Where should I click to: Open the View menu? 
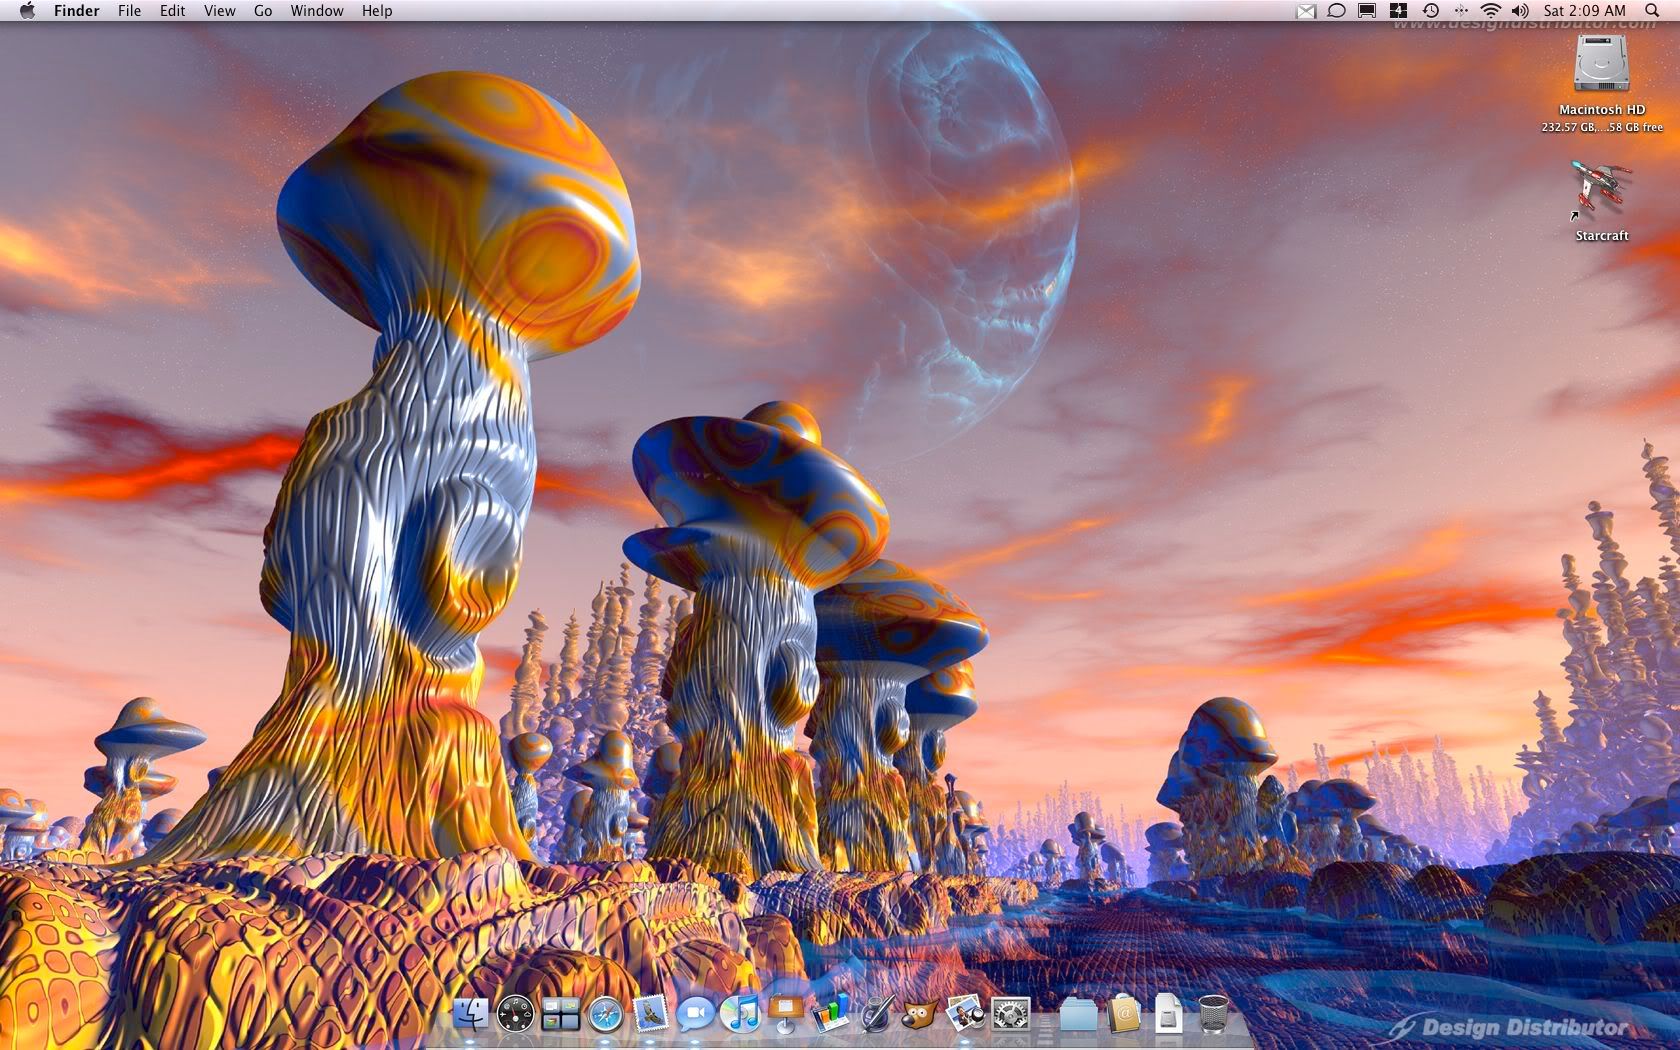(219, 11)
